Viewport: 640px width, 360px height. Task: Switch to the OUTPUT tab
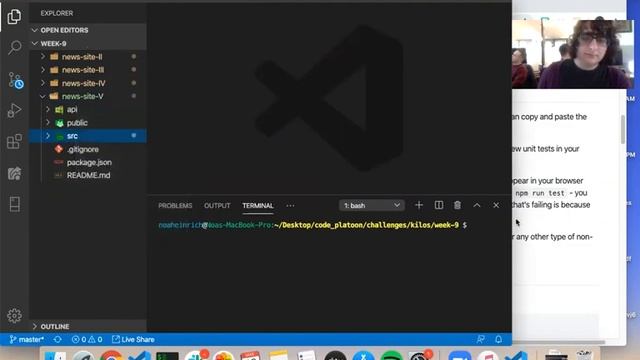tap(217, 205)
